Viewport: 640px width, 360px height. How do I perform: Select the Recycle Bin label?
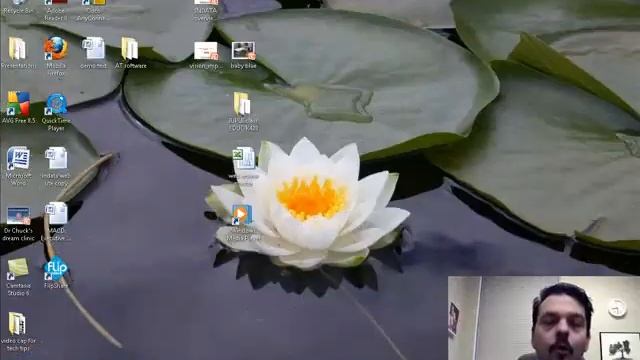coord(18,11)
